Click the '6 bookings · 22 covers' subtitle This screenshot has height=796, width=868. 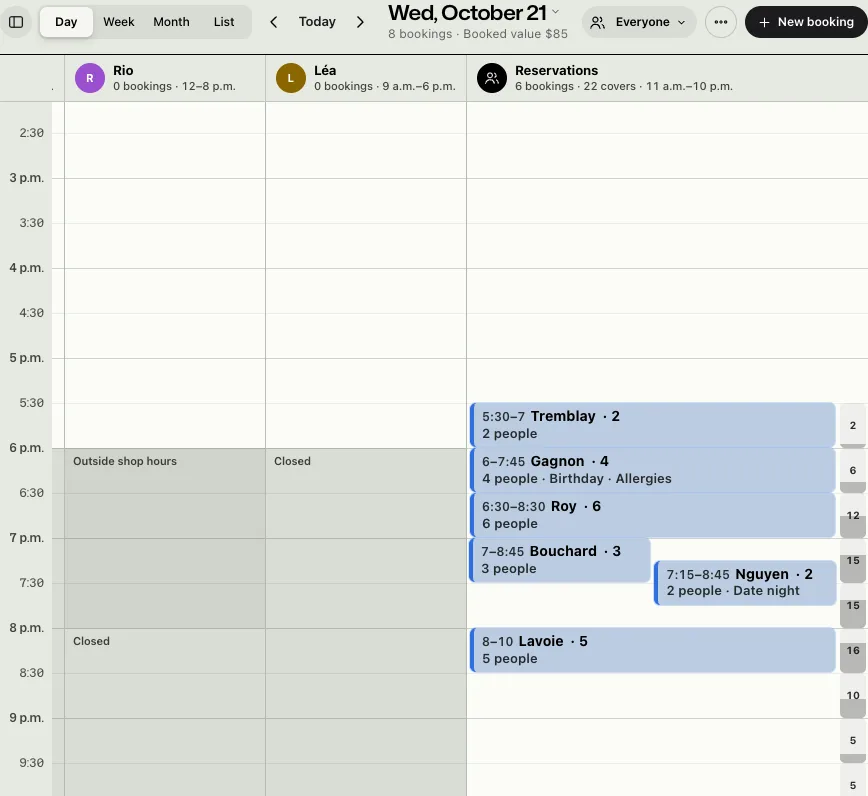[575, 86]
